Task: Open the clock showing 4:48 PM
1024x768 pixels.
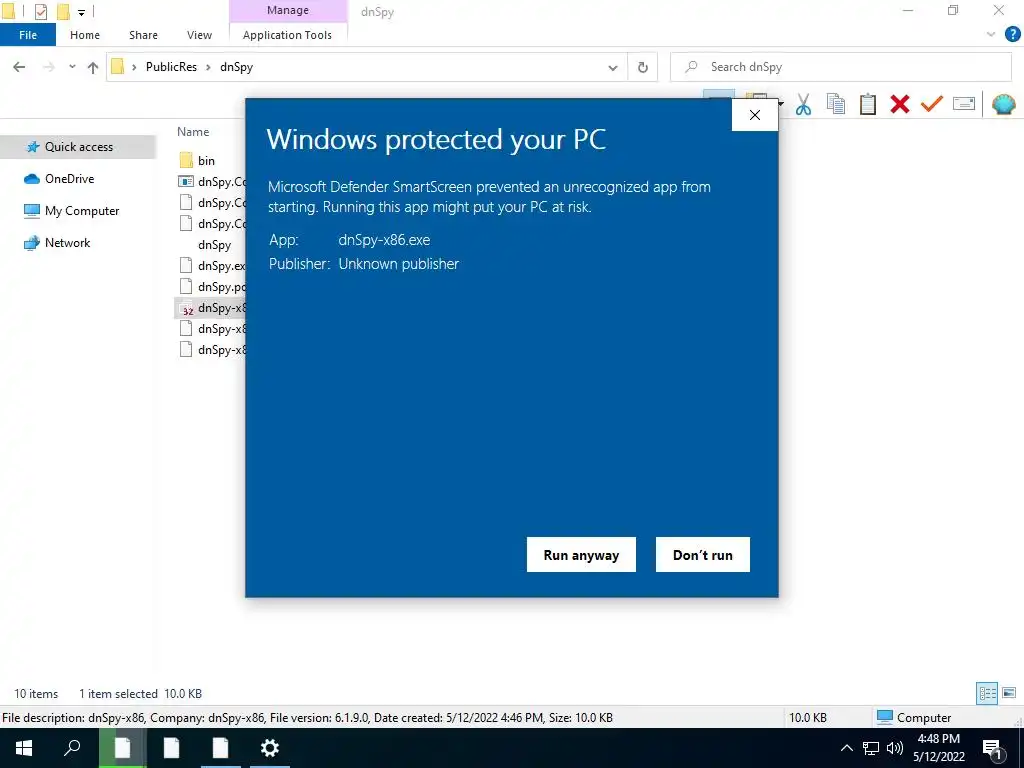Action: [x=938, y=748]
